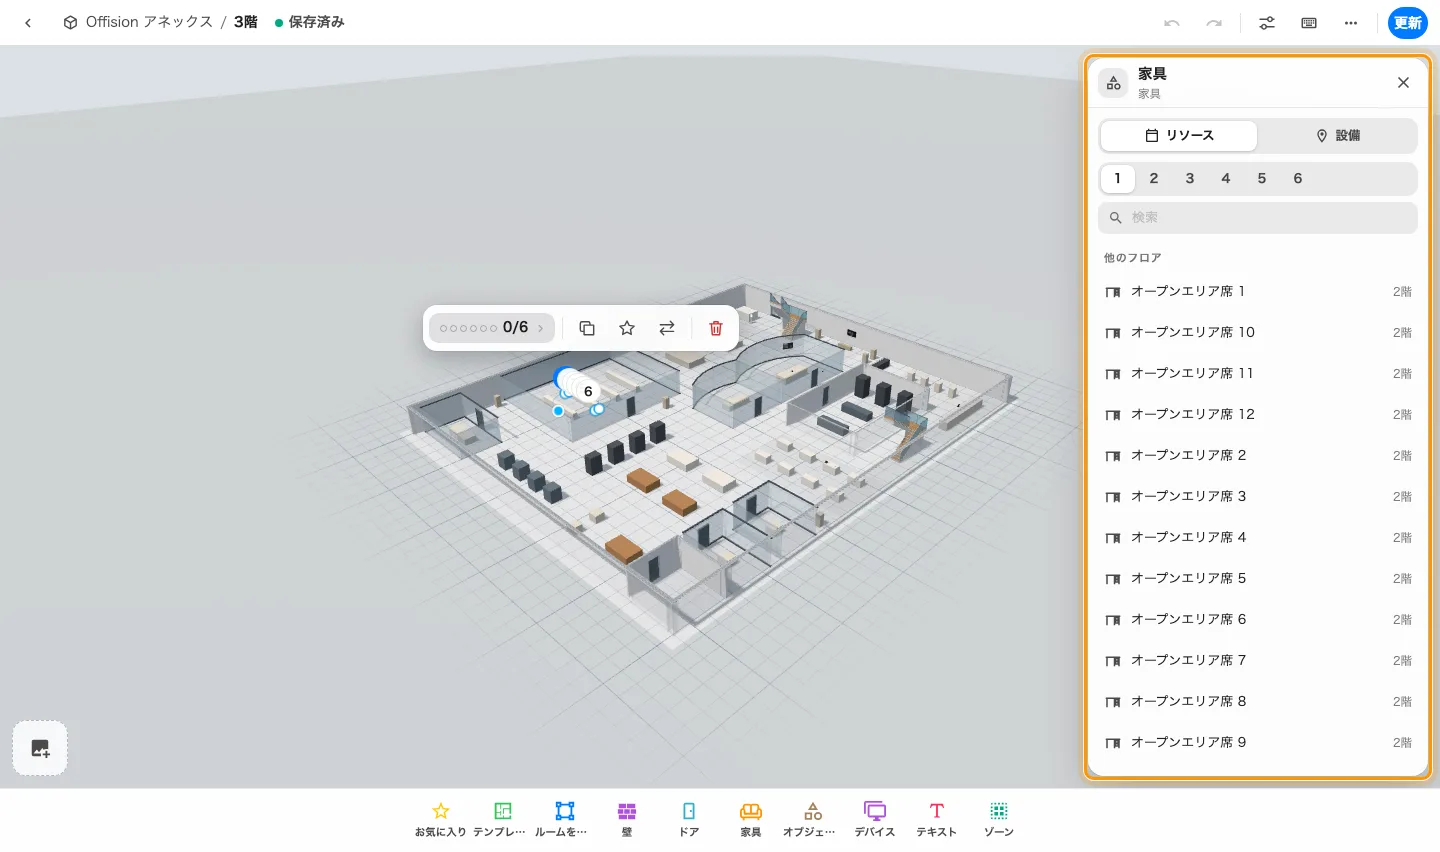Duplicate the selected furniture
This screenshot has width=1440, height=852.
click(587, 328)
